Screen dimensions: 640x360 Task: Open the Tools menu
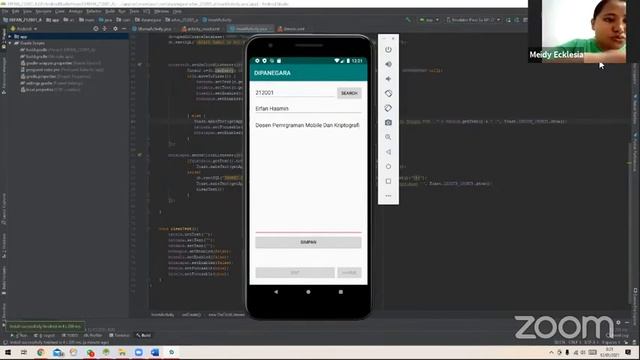pyautogui.click(x=134, y=11)
